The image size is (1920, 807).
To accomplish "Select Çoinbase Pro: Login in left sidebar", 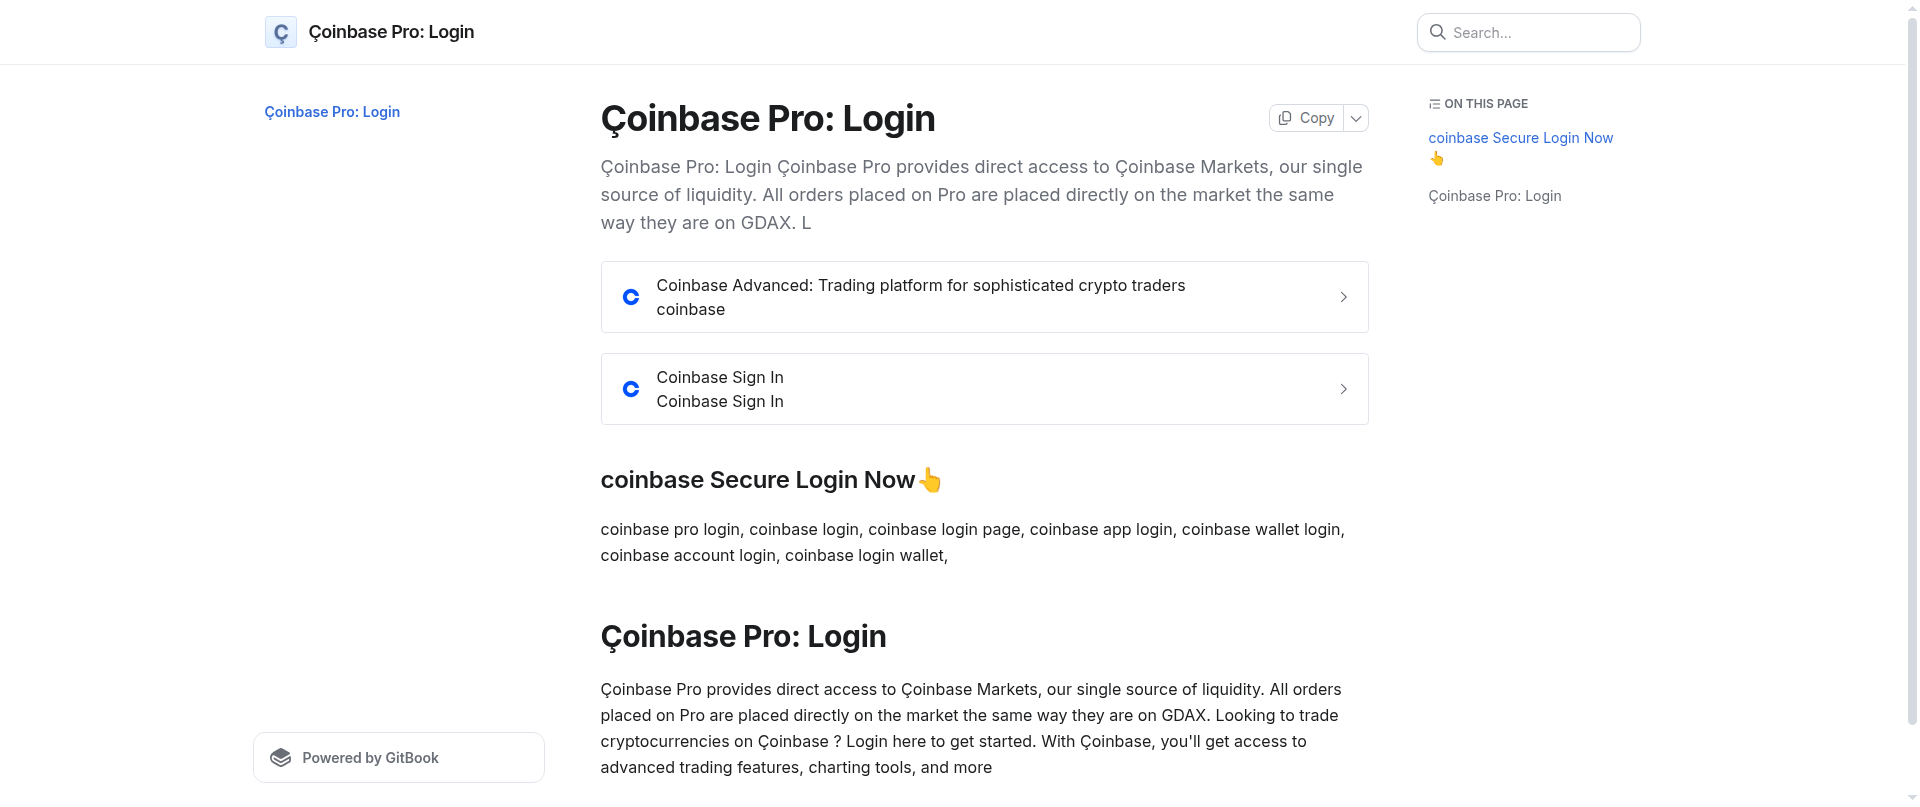I will coord(332,112).
